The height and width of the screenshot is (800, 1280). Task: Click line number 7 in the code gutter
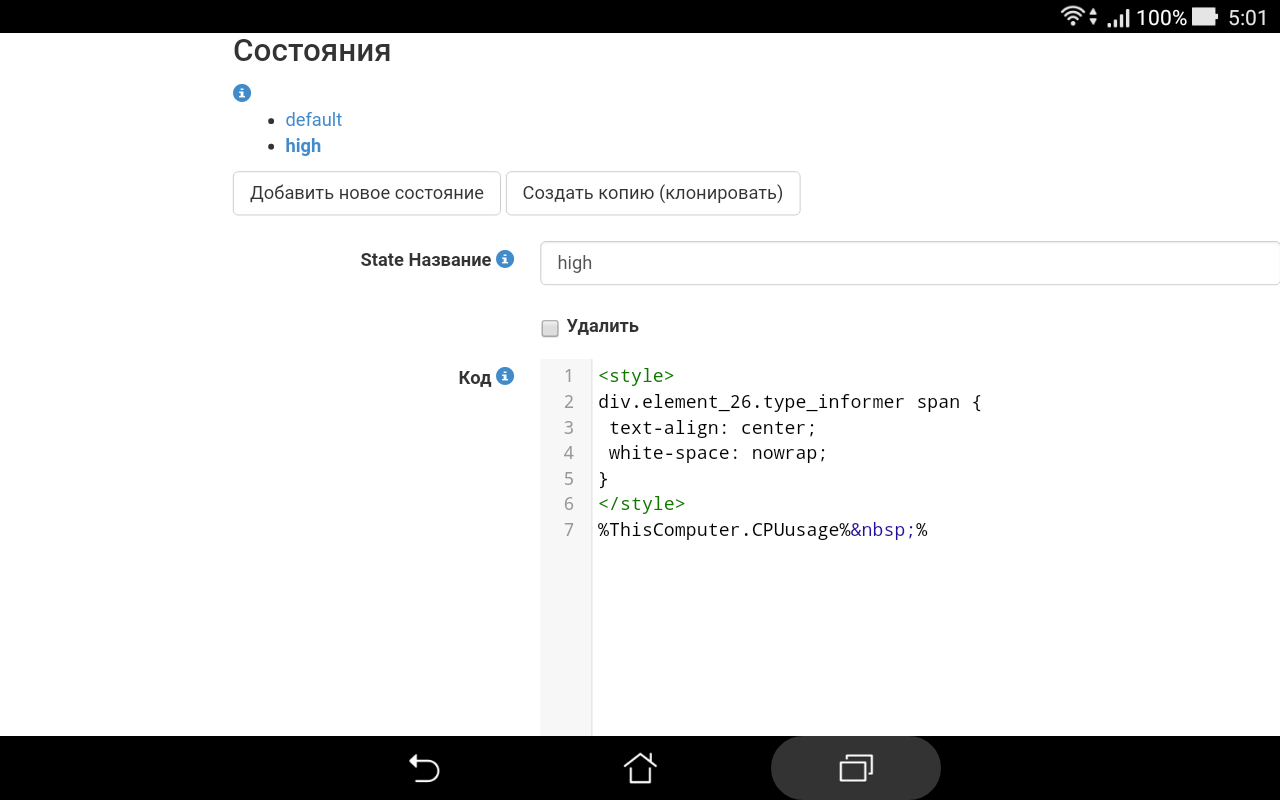pyautogui.click(x=568, y=529)
